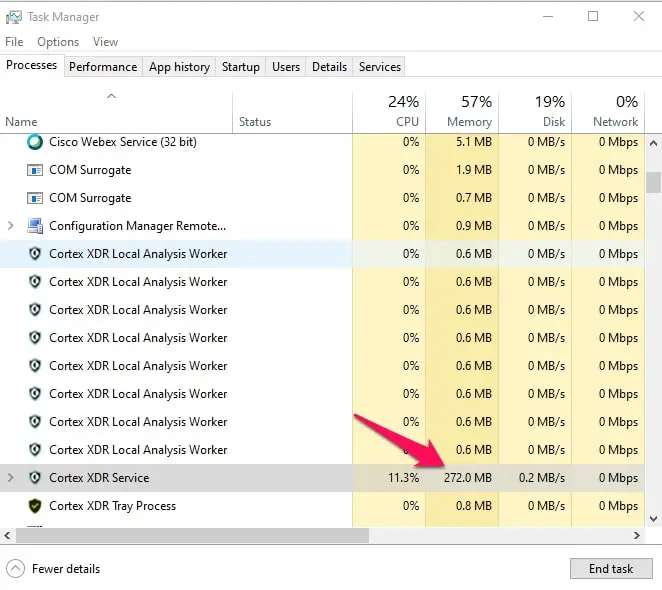Click the Fewer details link
The height and width of the screenshot is (590, 662).
66,569
